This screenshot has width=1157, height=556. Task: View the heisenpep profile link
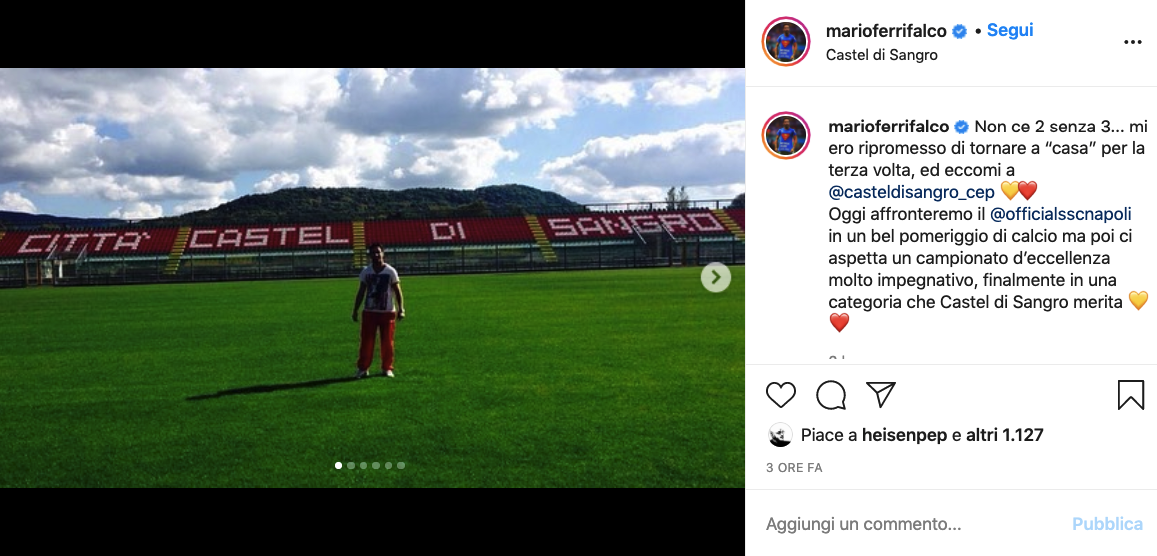(905, 435)
